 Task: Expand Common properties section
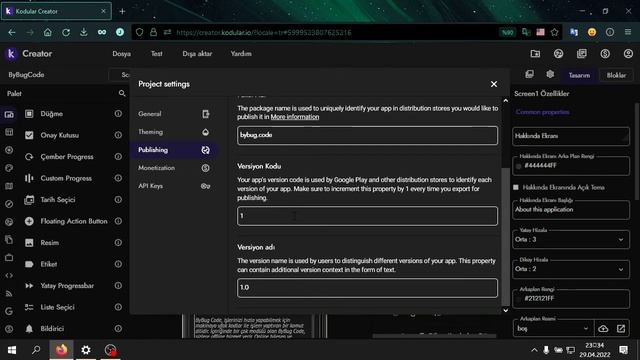point(542,112)
